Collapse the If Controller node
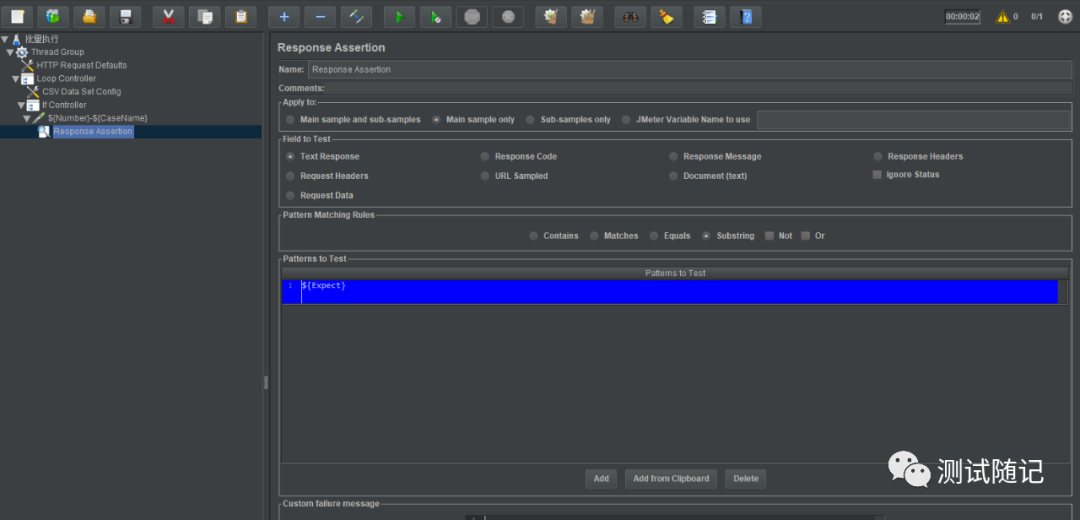1080x520 pixels. [x=21, y=105]
